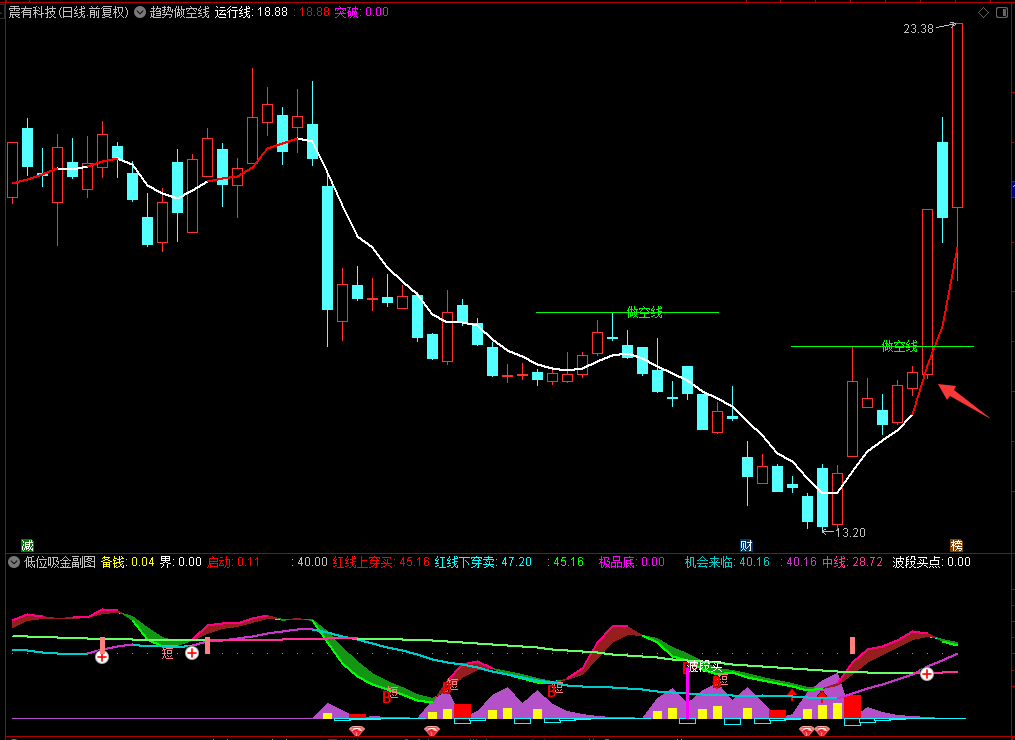Click the left 做空线 label

pos(645,313)
